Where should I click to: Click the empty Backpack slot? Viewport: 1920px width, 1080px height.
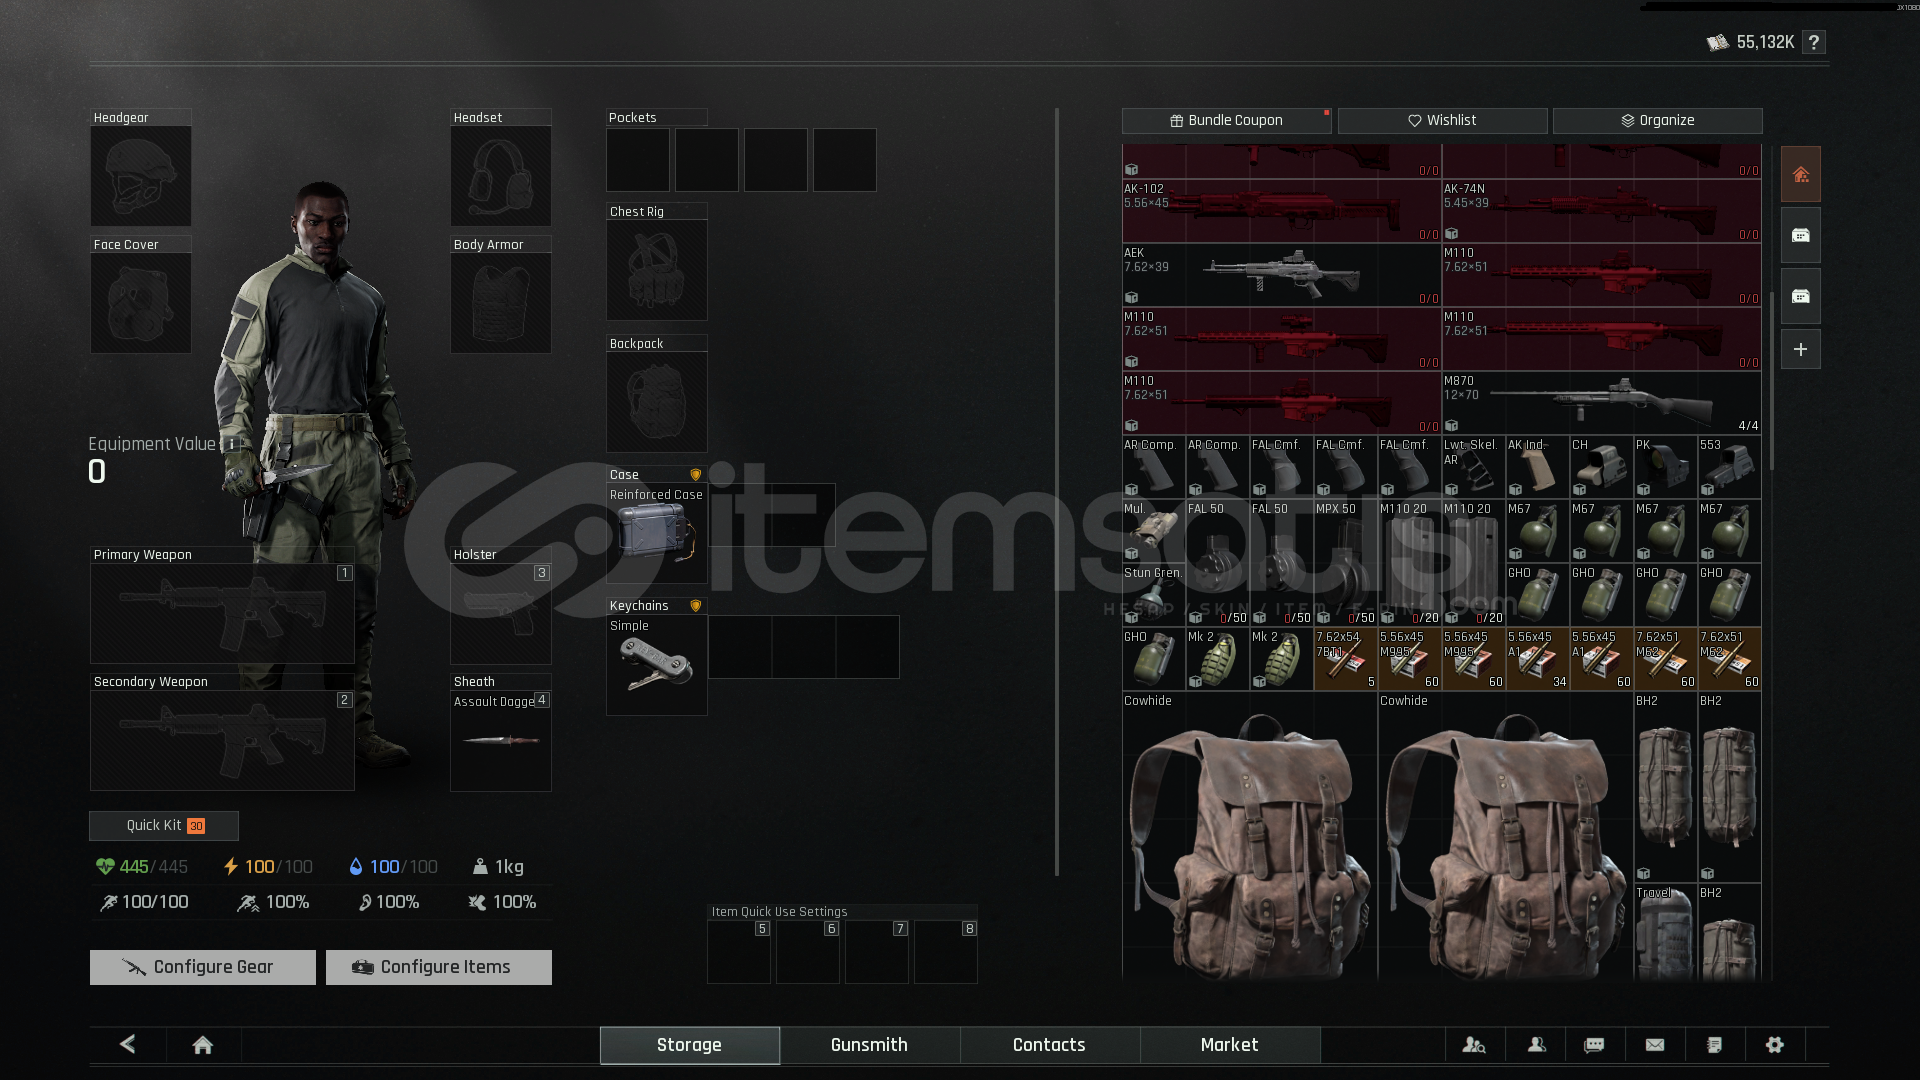click(x=656, y=402)
